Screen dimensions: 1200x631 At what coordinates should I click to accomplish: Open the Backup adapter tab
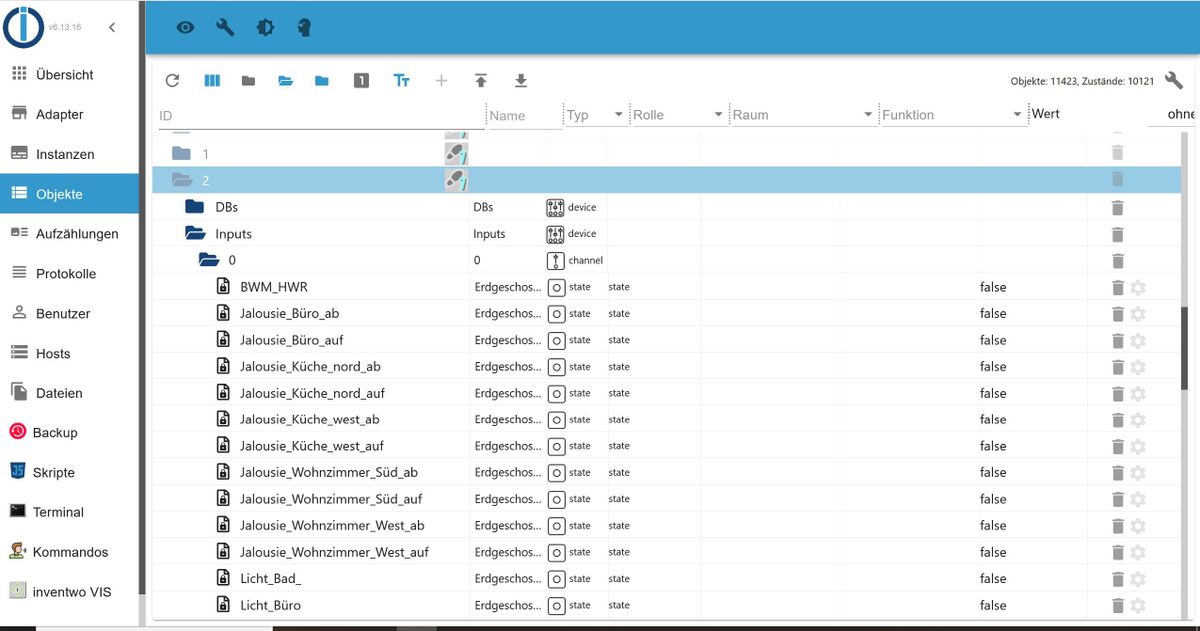(68, 432)
